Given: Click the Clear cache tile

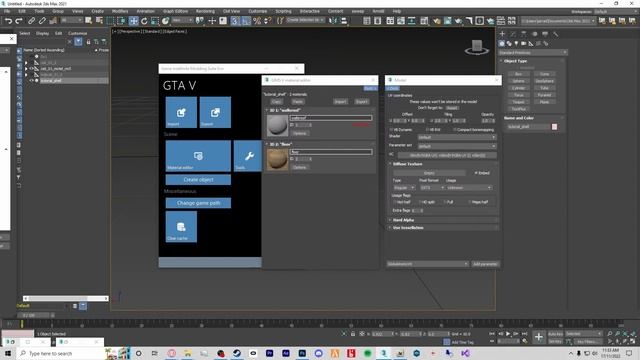Looking at the screenshot, I should tap(181, 227).
